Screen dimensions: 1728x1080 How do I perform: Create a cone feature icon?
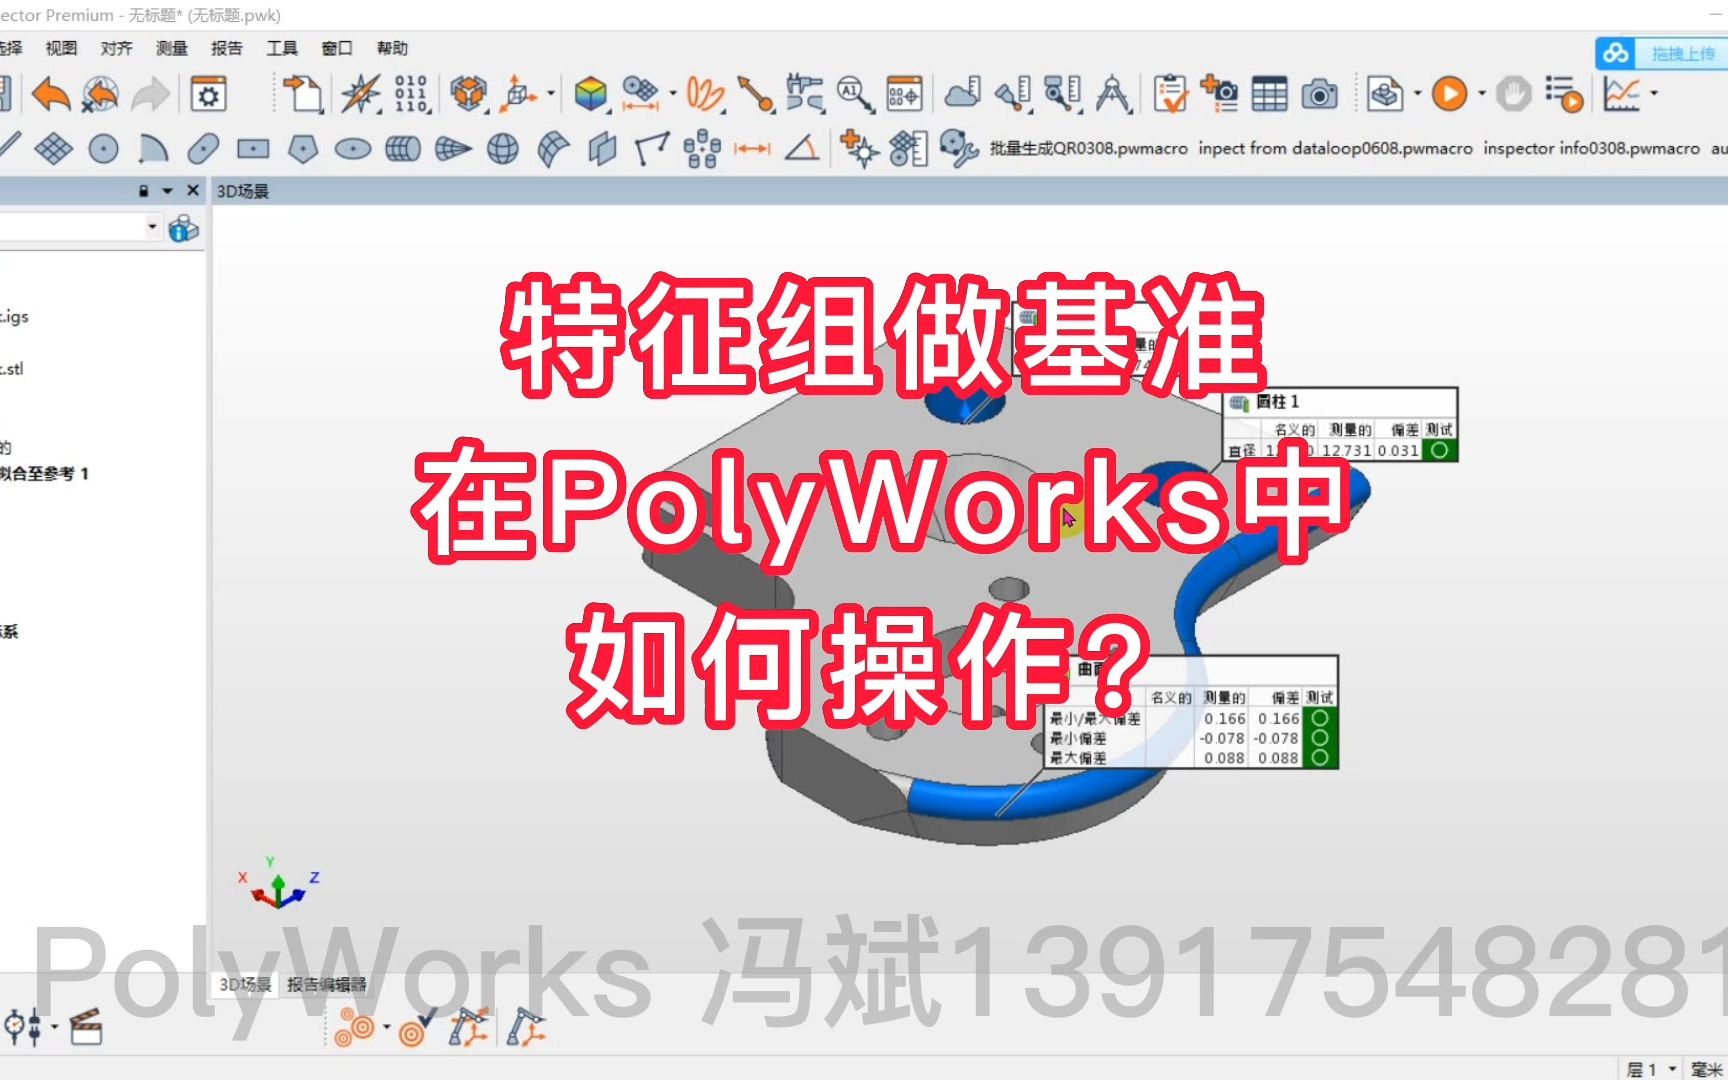click(x=453, y=149)
